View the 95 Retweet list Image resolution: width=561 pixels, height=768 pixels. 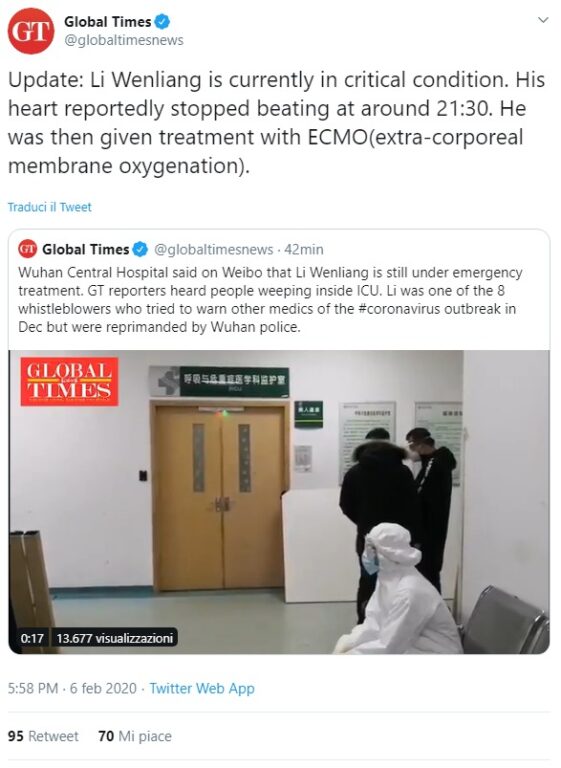tap(43, 736)
